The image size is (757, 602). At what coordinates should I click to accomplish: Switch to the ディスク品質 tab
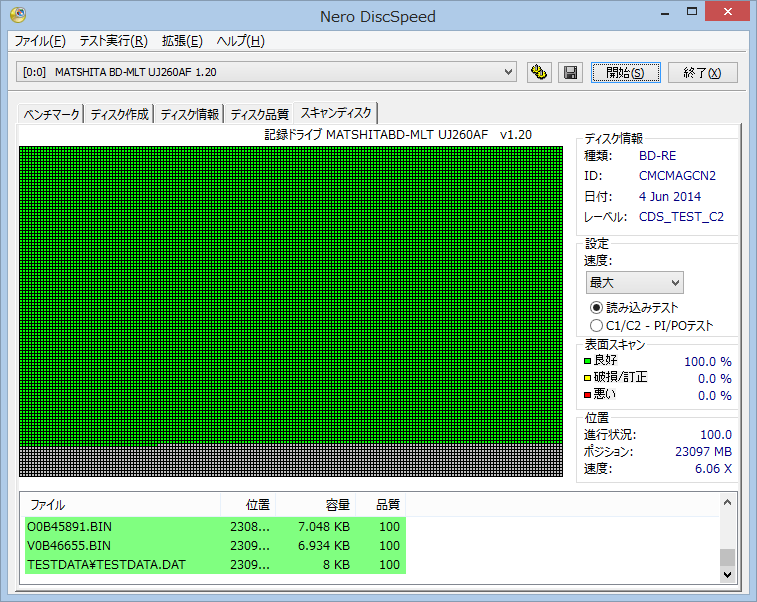259,114
